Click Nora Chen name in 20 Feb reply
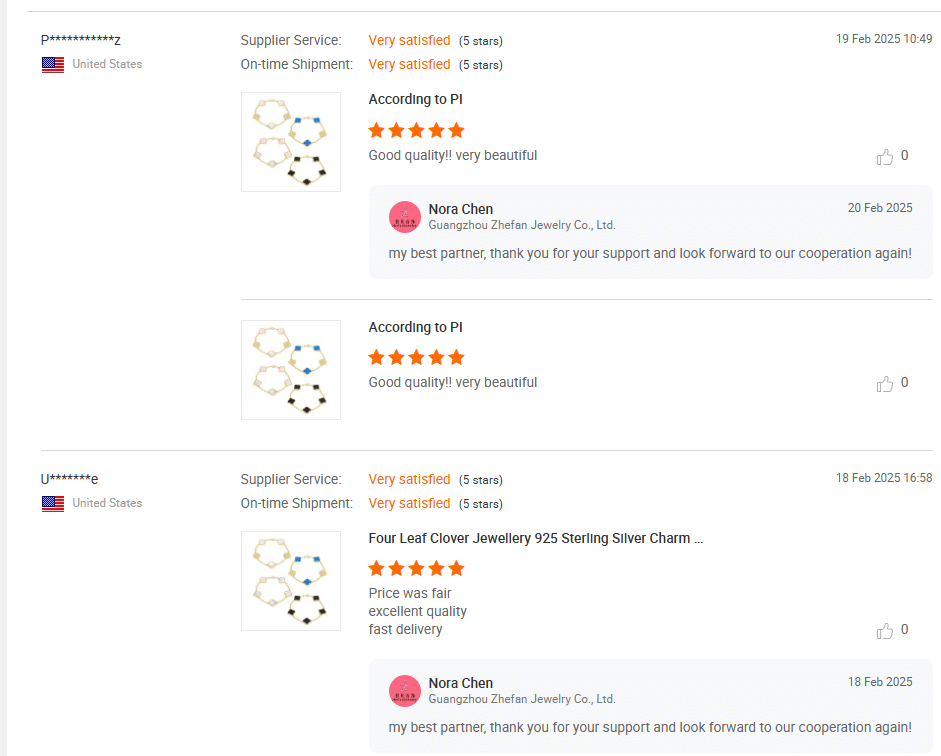 [x=461, y=209]
